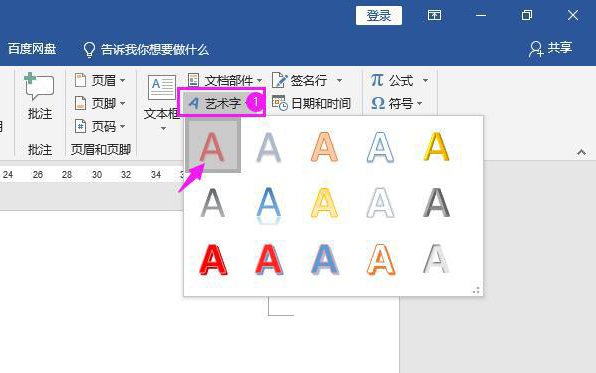
Task: Click the Ω 符号 symbol icon
Action: [378, 103]
